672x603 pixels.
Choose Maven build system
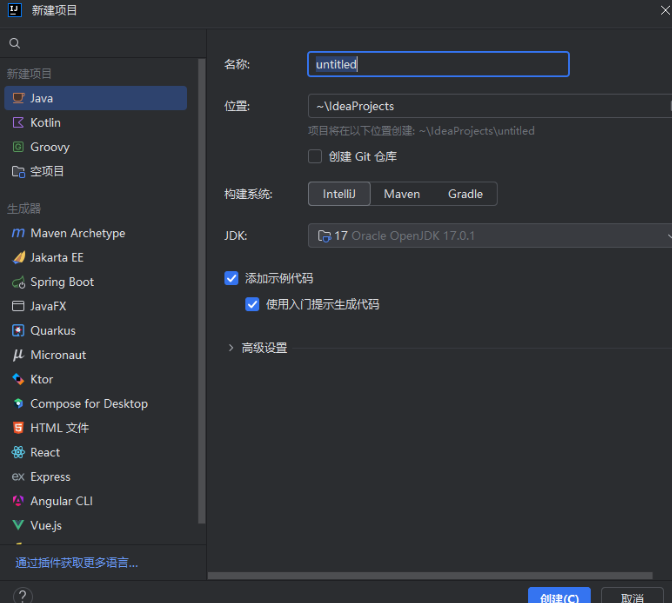402,194
